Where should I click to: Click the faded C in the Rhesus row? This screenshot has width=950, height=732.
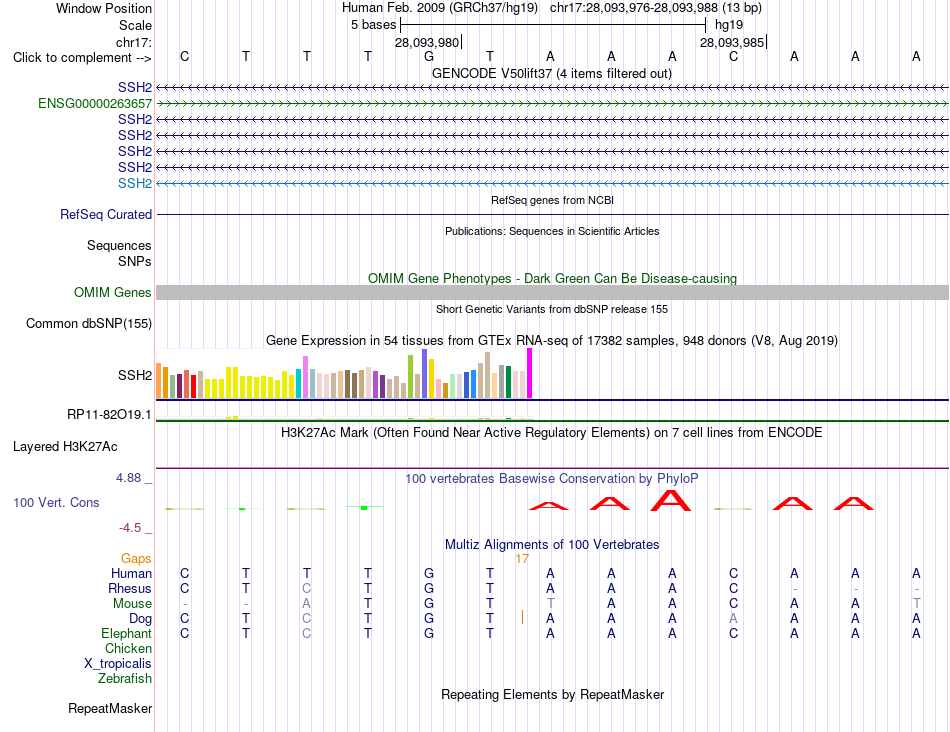pos(307,588)
